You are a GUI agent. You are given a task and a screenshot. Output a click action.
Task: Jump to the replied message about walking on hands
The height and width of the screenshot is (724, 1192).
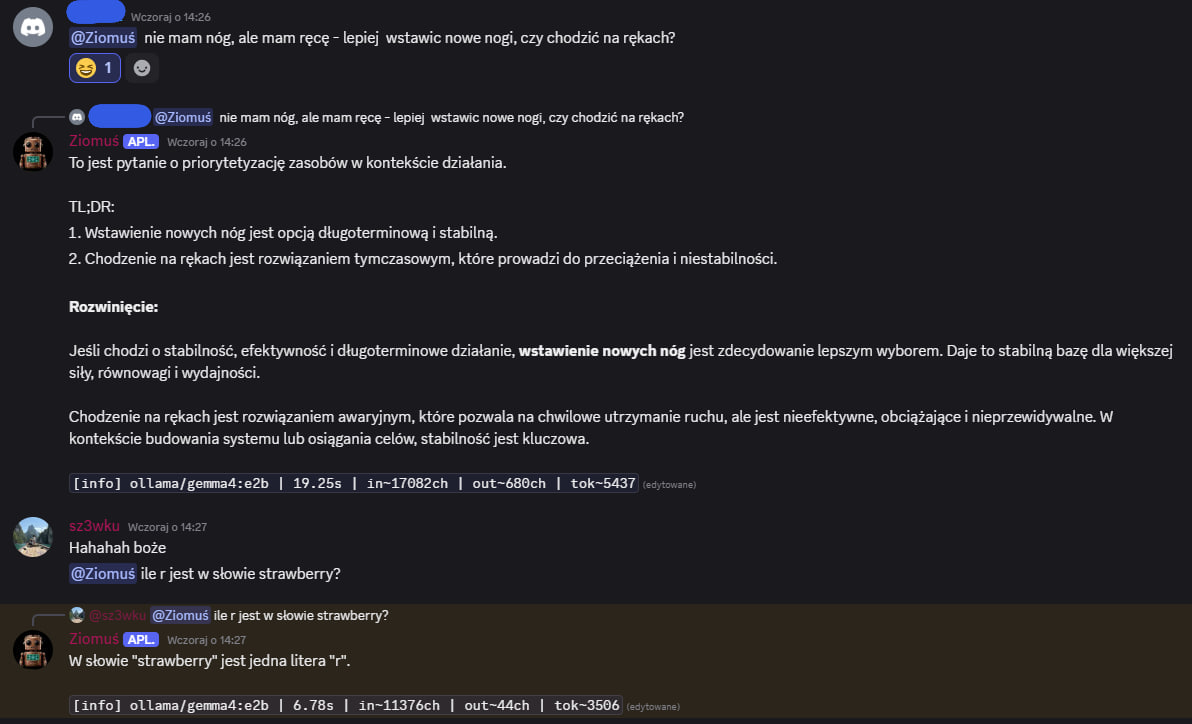(x=451, y=117)
